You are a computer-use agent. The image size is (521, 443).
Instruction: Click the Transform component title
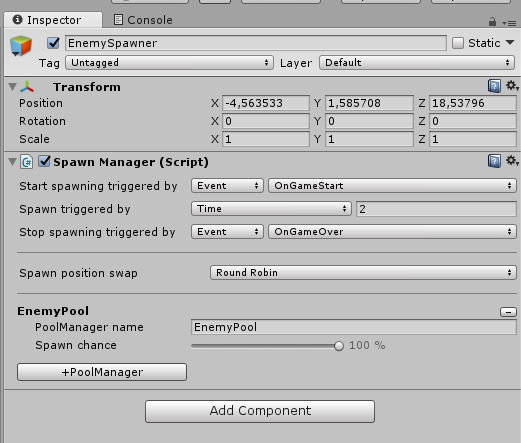click(x=87, y=87)
